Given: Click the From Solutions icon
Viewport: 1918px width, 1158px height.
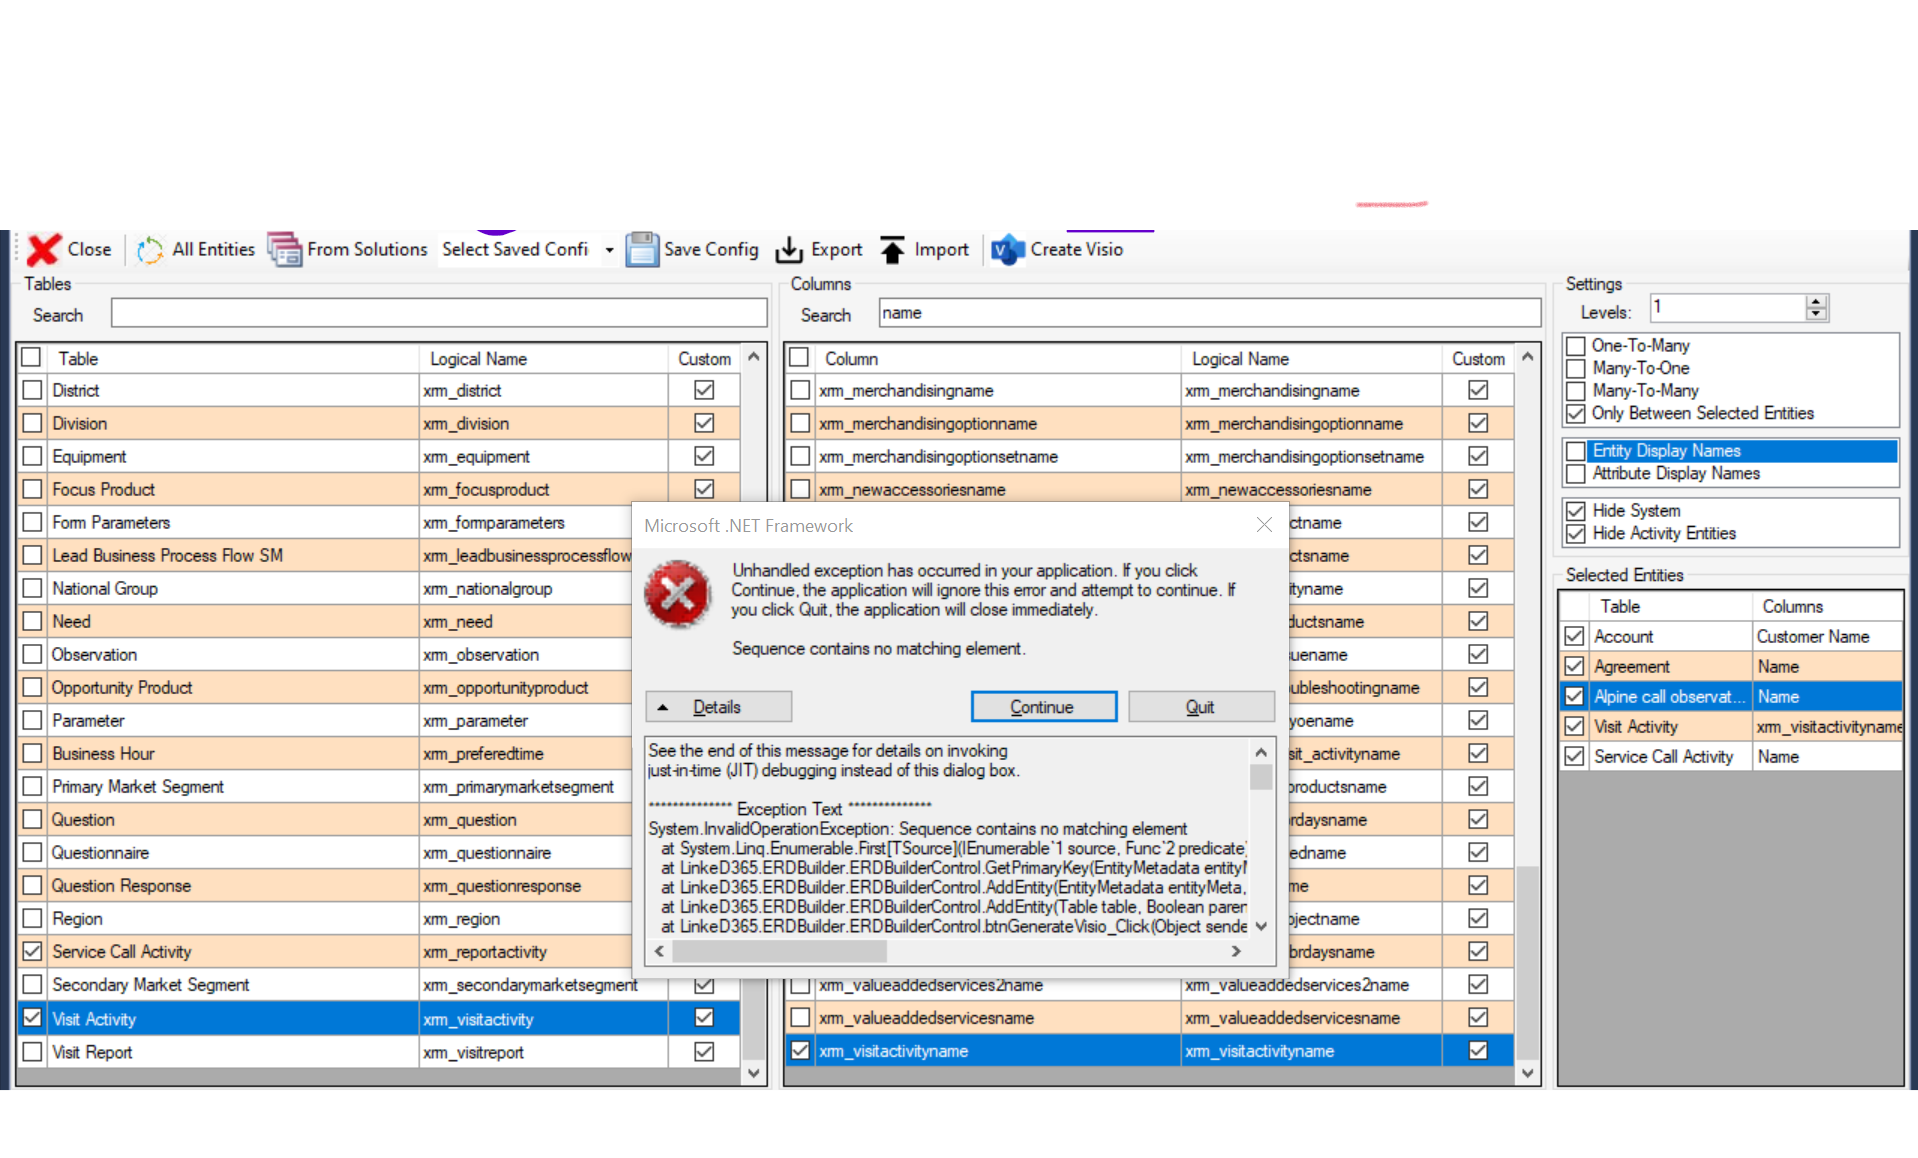Looking at the screenshot, I should tap(284, 250).
